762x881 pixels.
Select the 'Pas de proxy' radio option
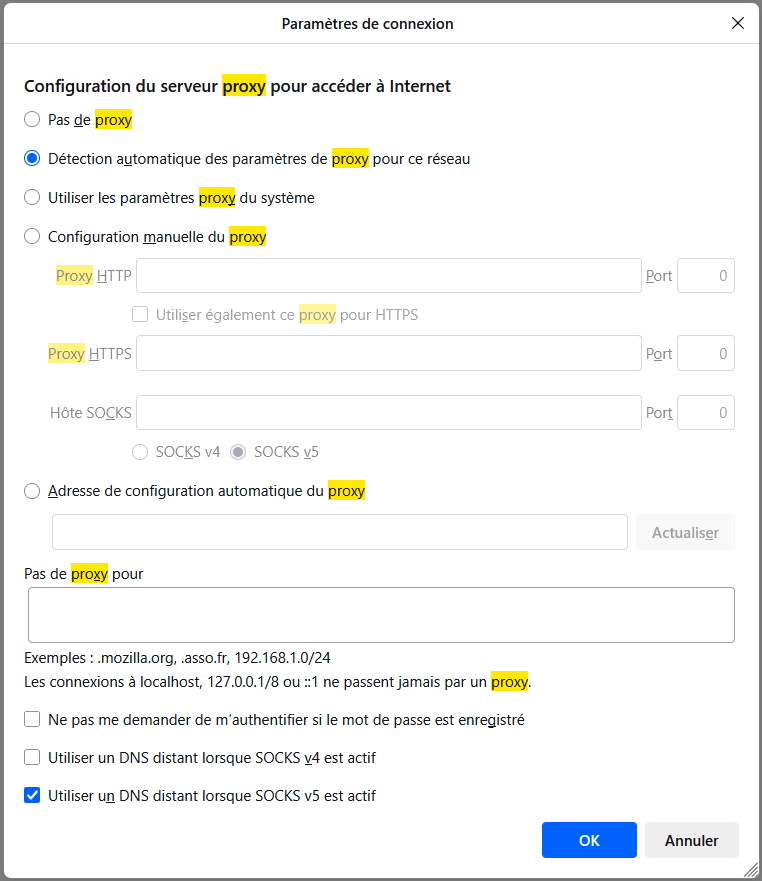pyautogui.click(x=33, y=120)
